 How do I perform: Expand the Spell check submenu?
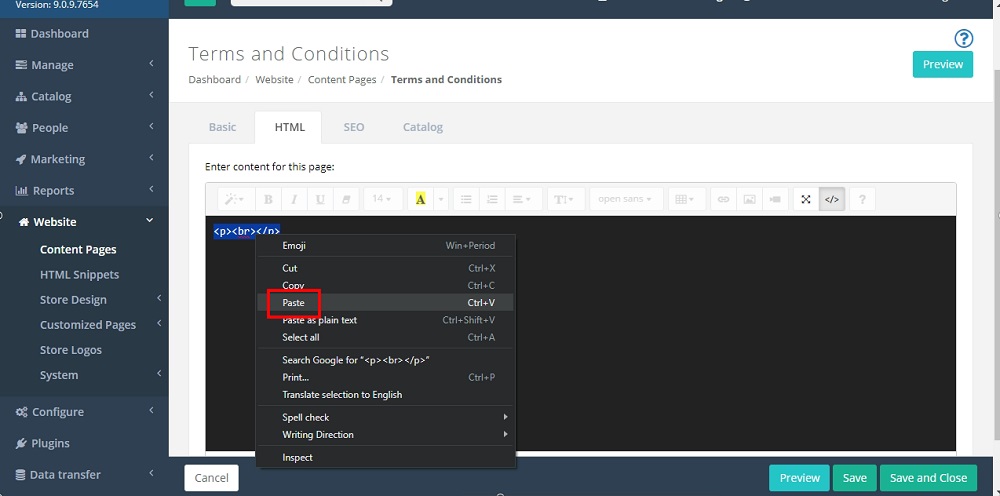(386, 418)
